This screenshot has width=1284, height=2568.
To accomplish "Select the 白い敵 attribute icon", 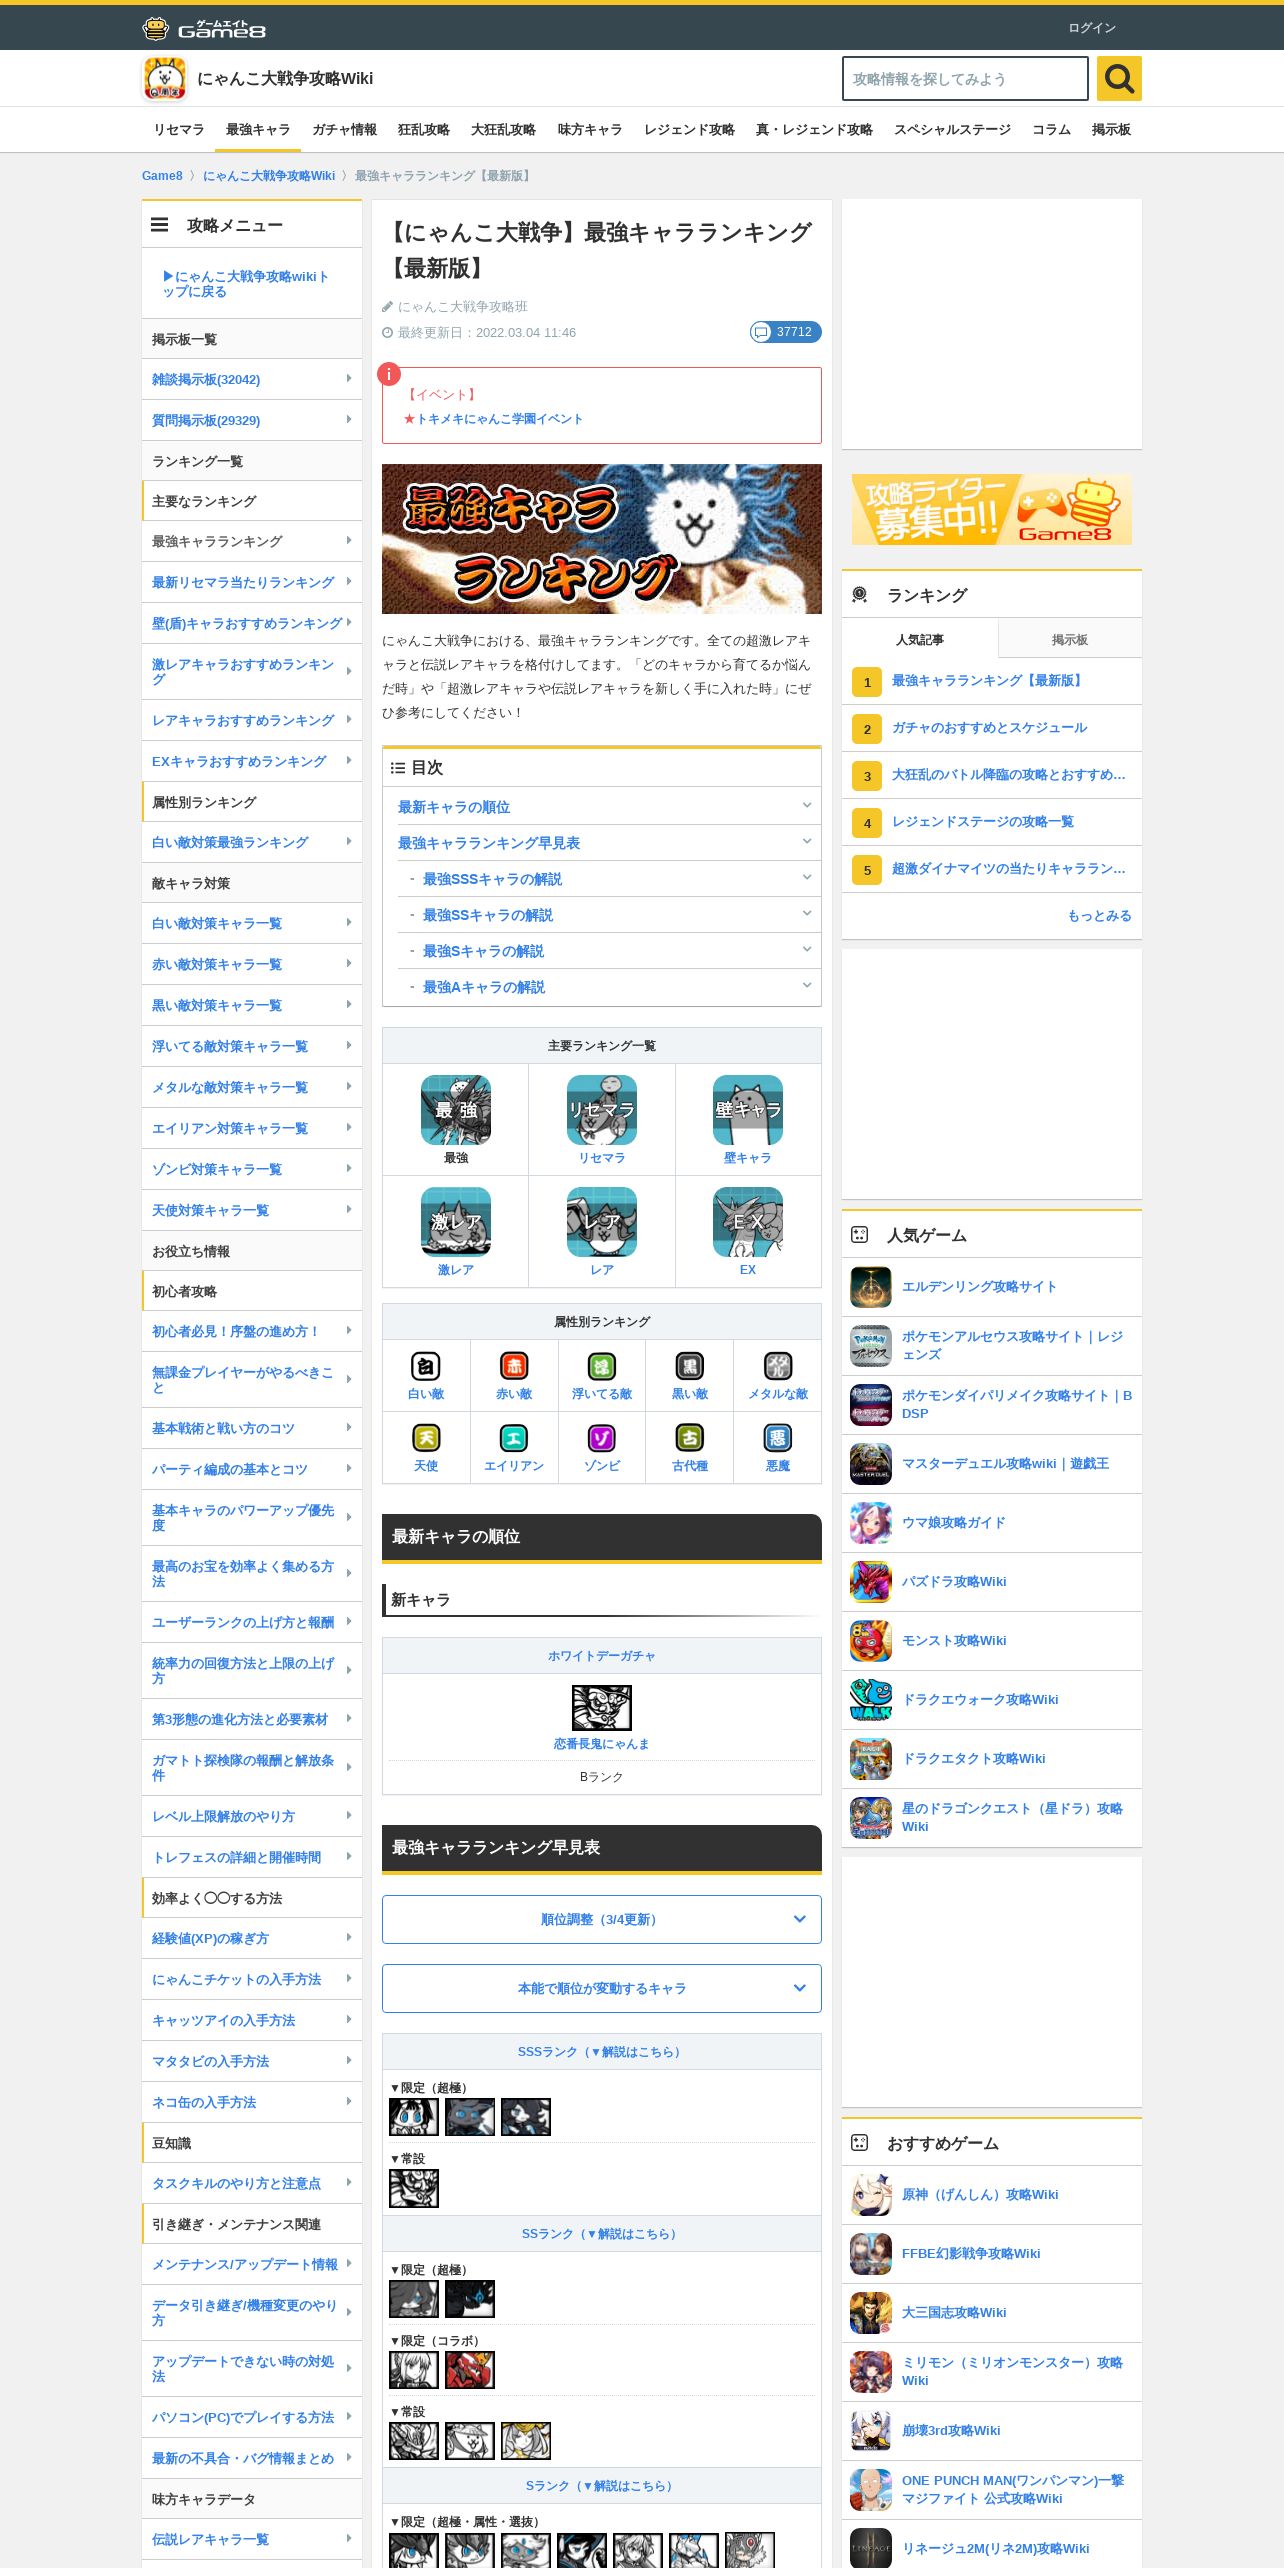I will pyautogui.click(x=426, y=1366).
